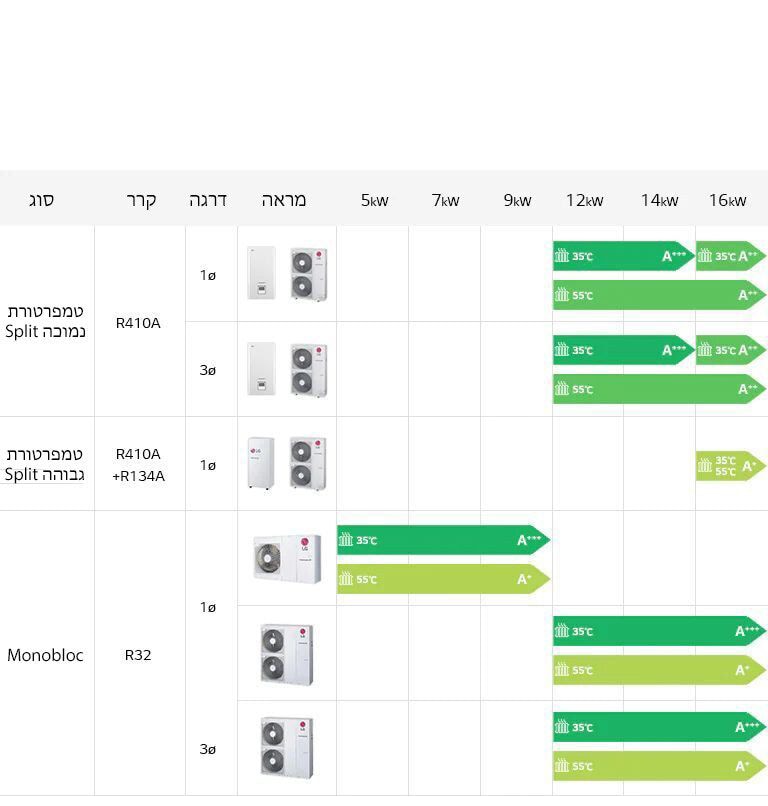Click the 16kW column header

tap(728, 200)
